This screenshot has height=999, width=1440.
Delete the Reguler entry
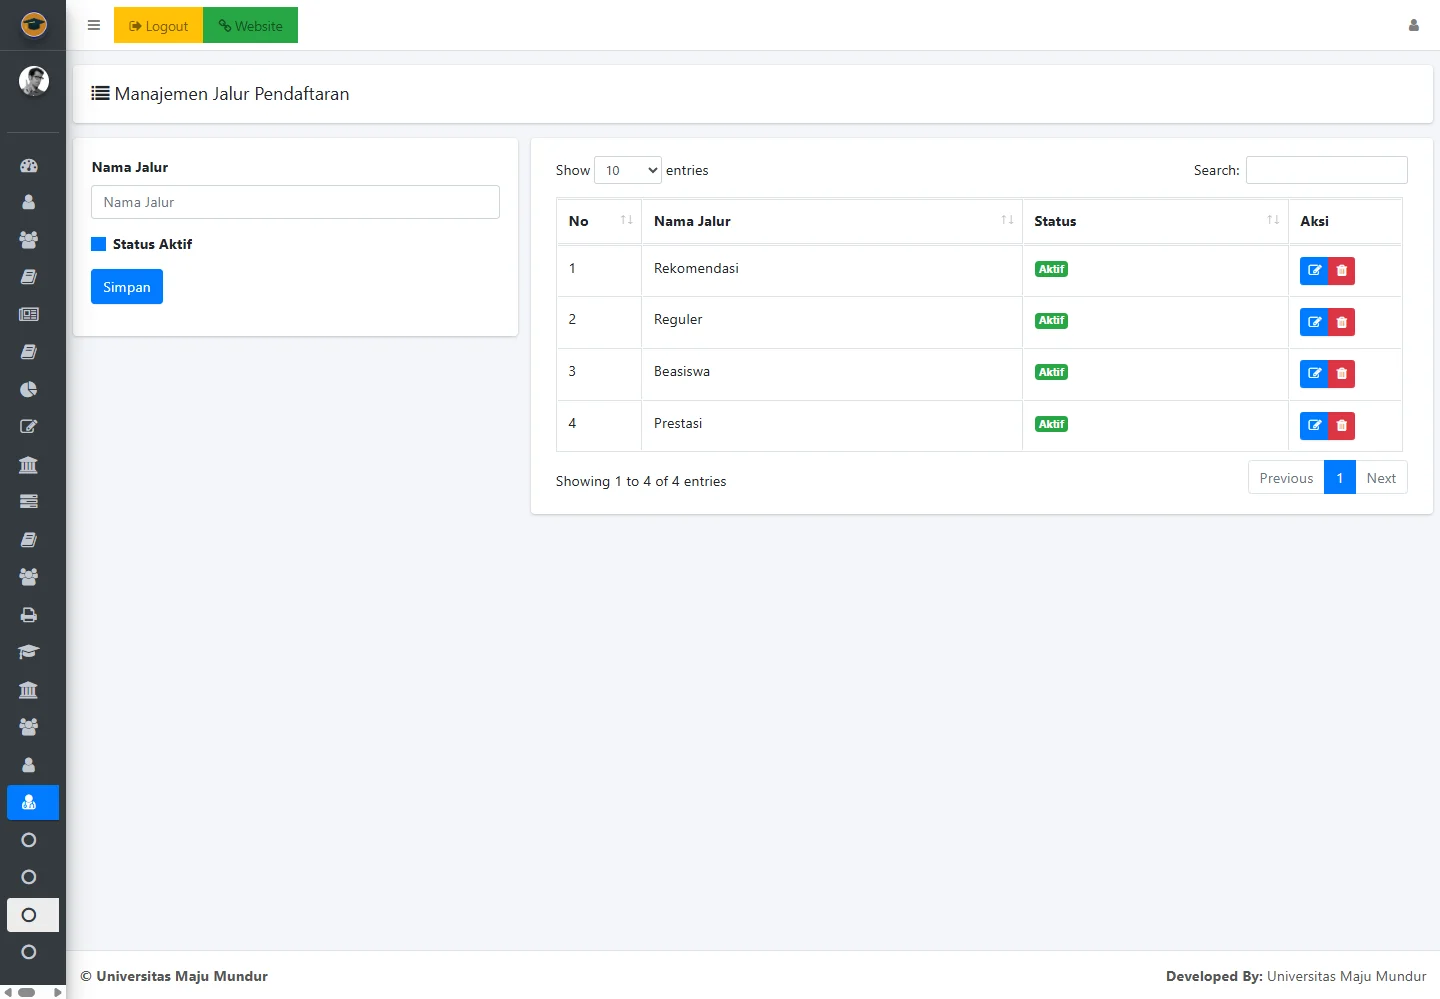point(1342,322)
